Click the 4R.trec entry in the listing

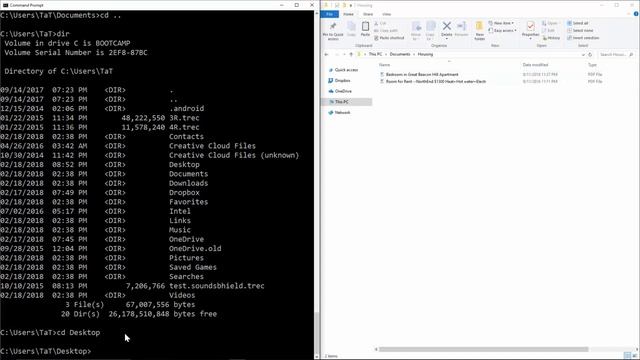click(x=184, y=127)
